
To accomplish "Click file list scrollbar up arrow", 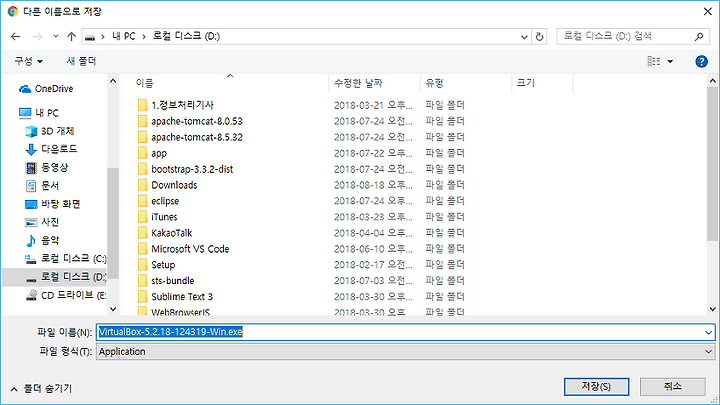I will click(712, 81).
